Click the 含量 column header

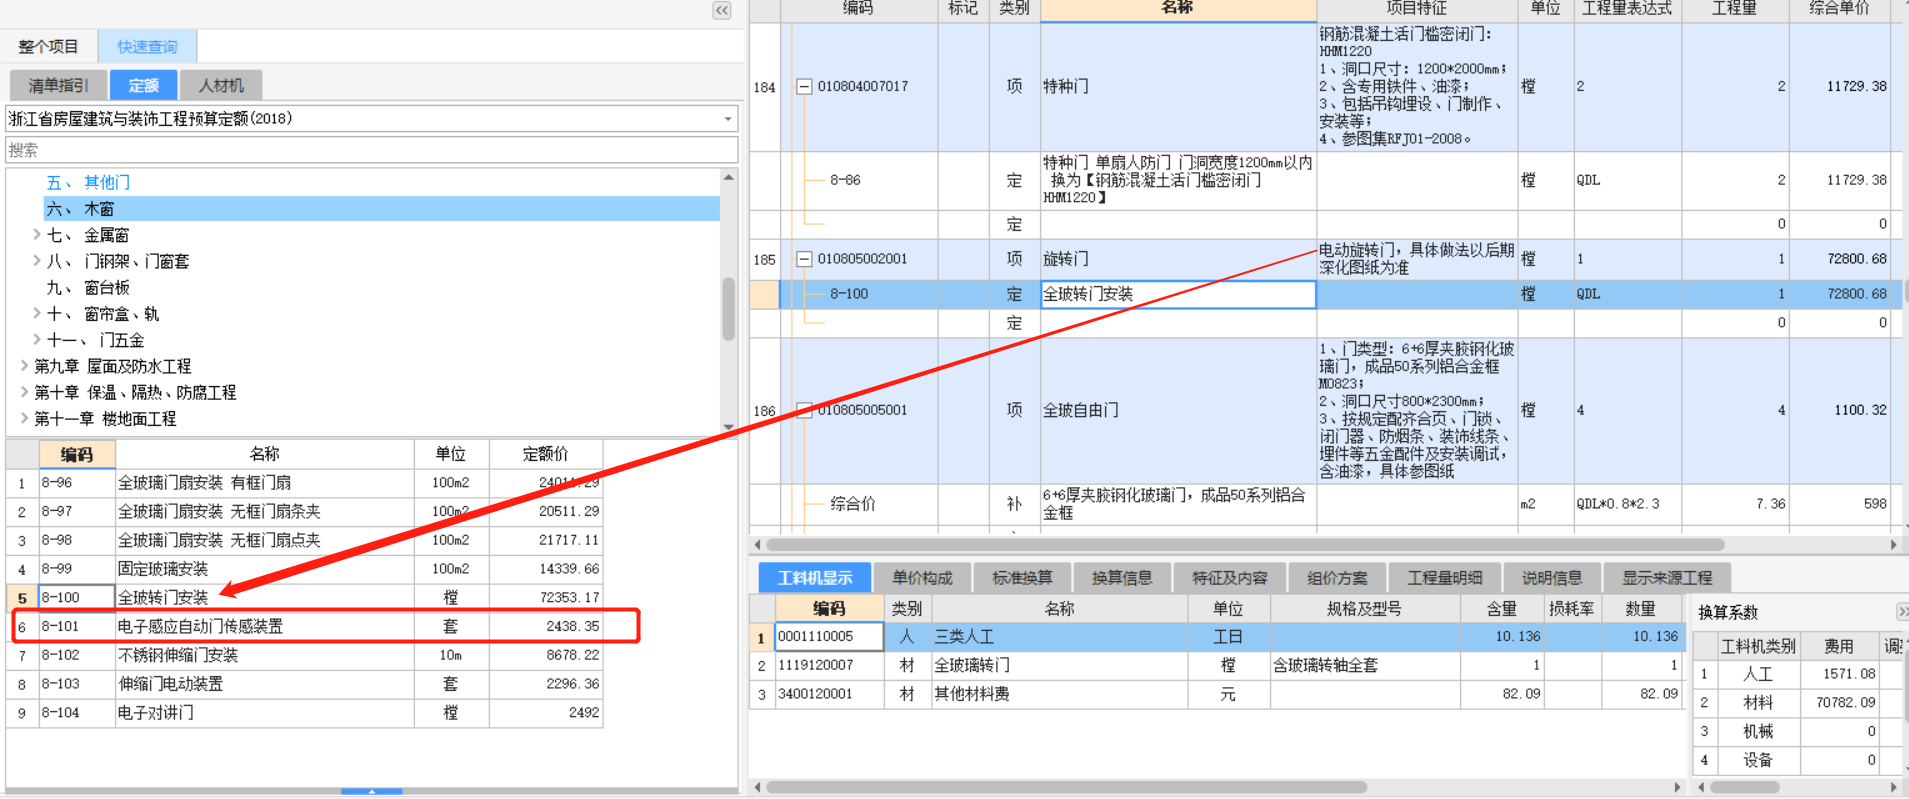1502,609
